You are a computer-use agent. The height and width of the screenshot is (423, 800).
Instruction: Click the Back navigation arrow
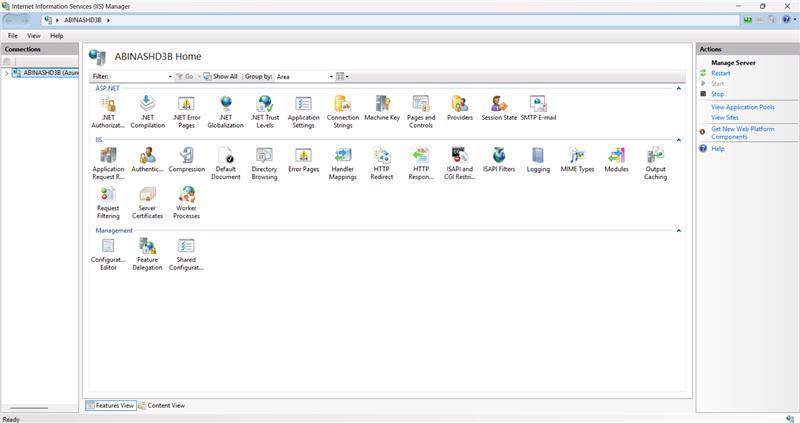point(10,20)
